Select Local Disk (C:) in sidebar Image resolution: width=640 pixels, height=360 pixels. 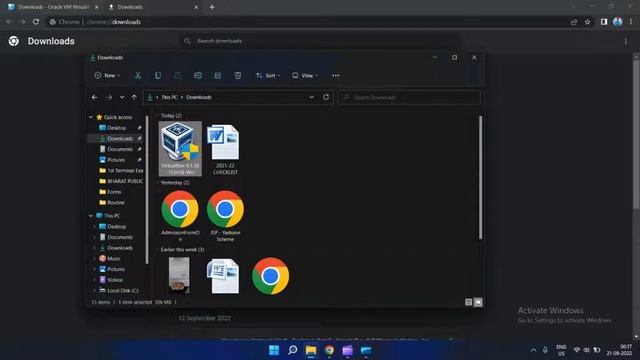click(122, 290)
